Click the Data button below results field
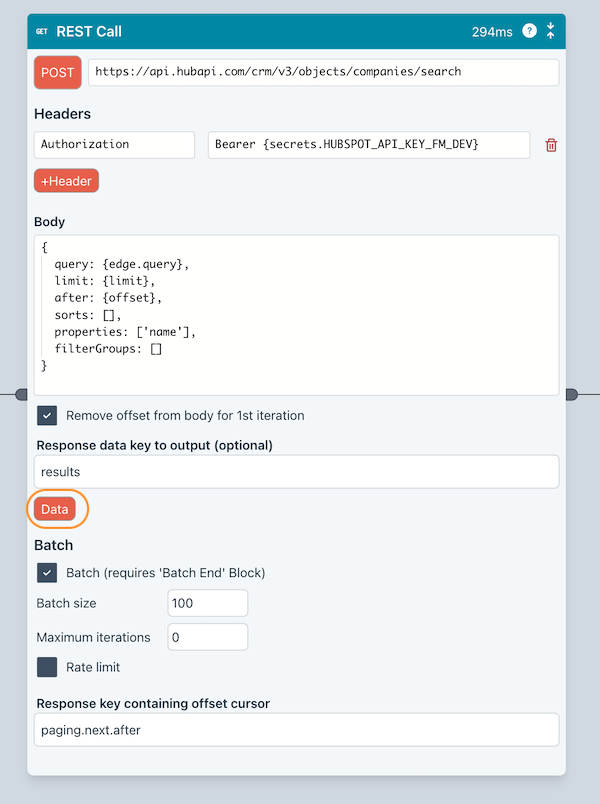Image resolution: width=600 pixels, height=804 pixels. 55,509
